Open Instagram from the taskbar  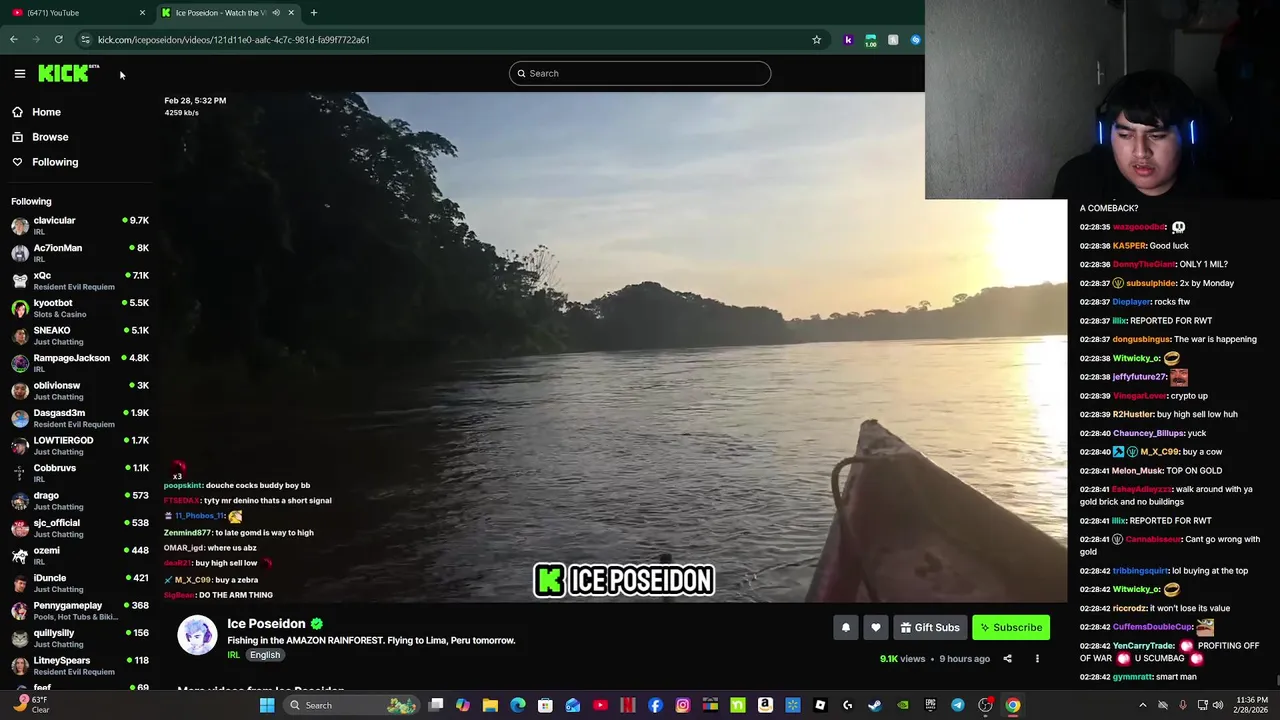683,705
